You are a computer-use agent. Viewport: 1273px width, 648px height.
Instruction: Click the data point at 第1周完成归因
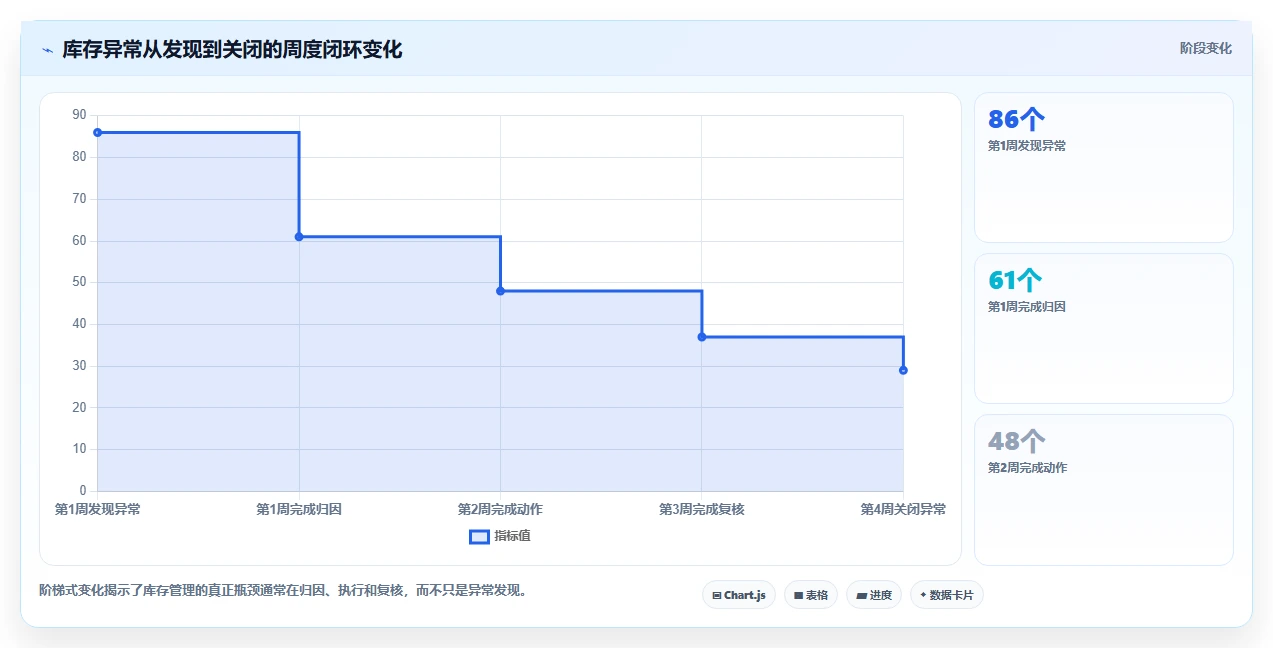299,237
